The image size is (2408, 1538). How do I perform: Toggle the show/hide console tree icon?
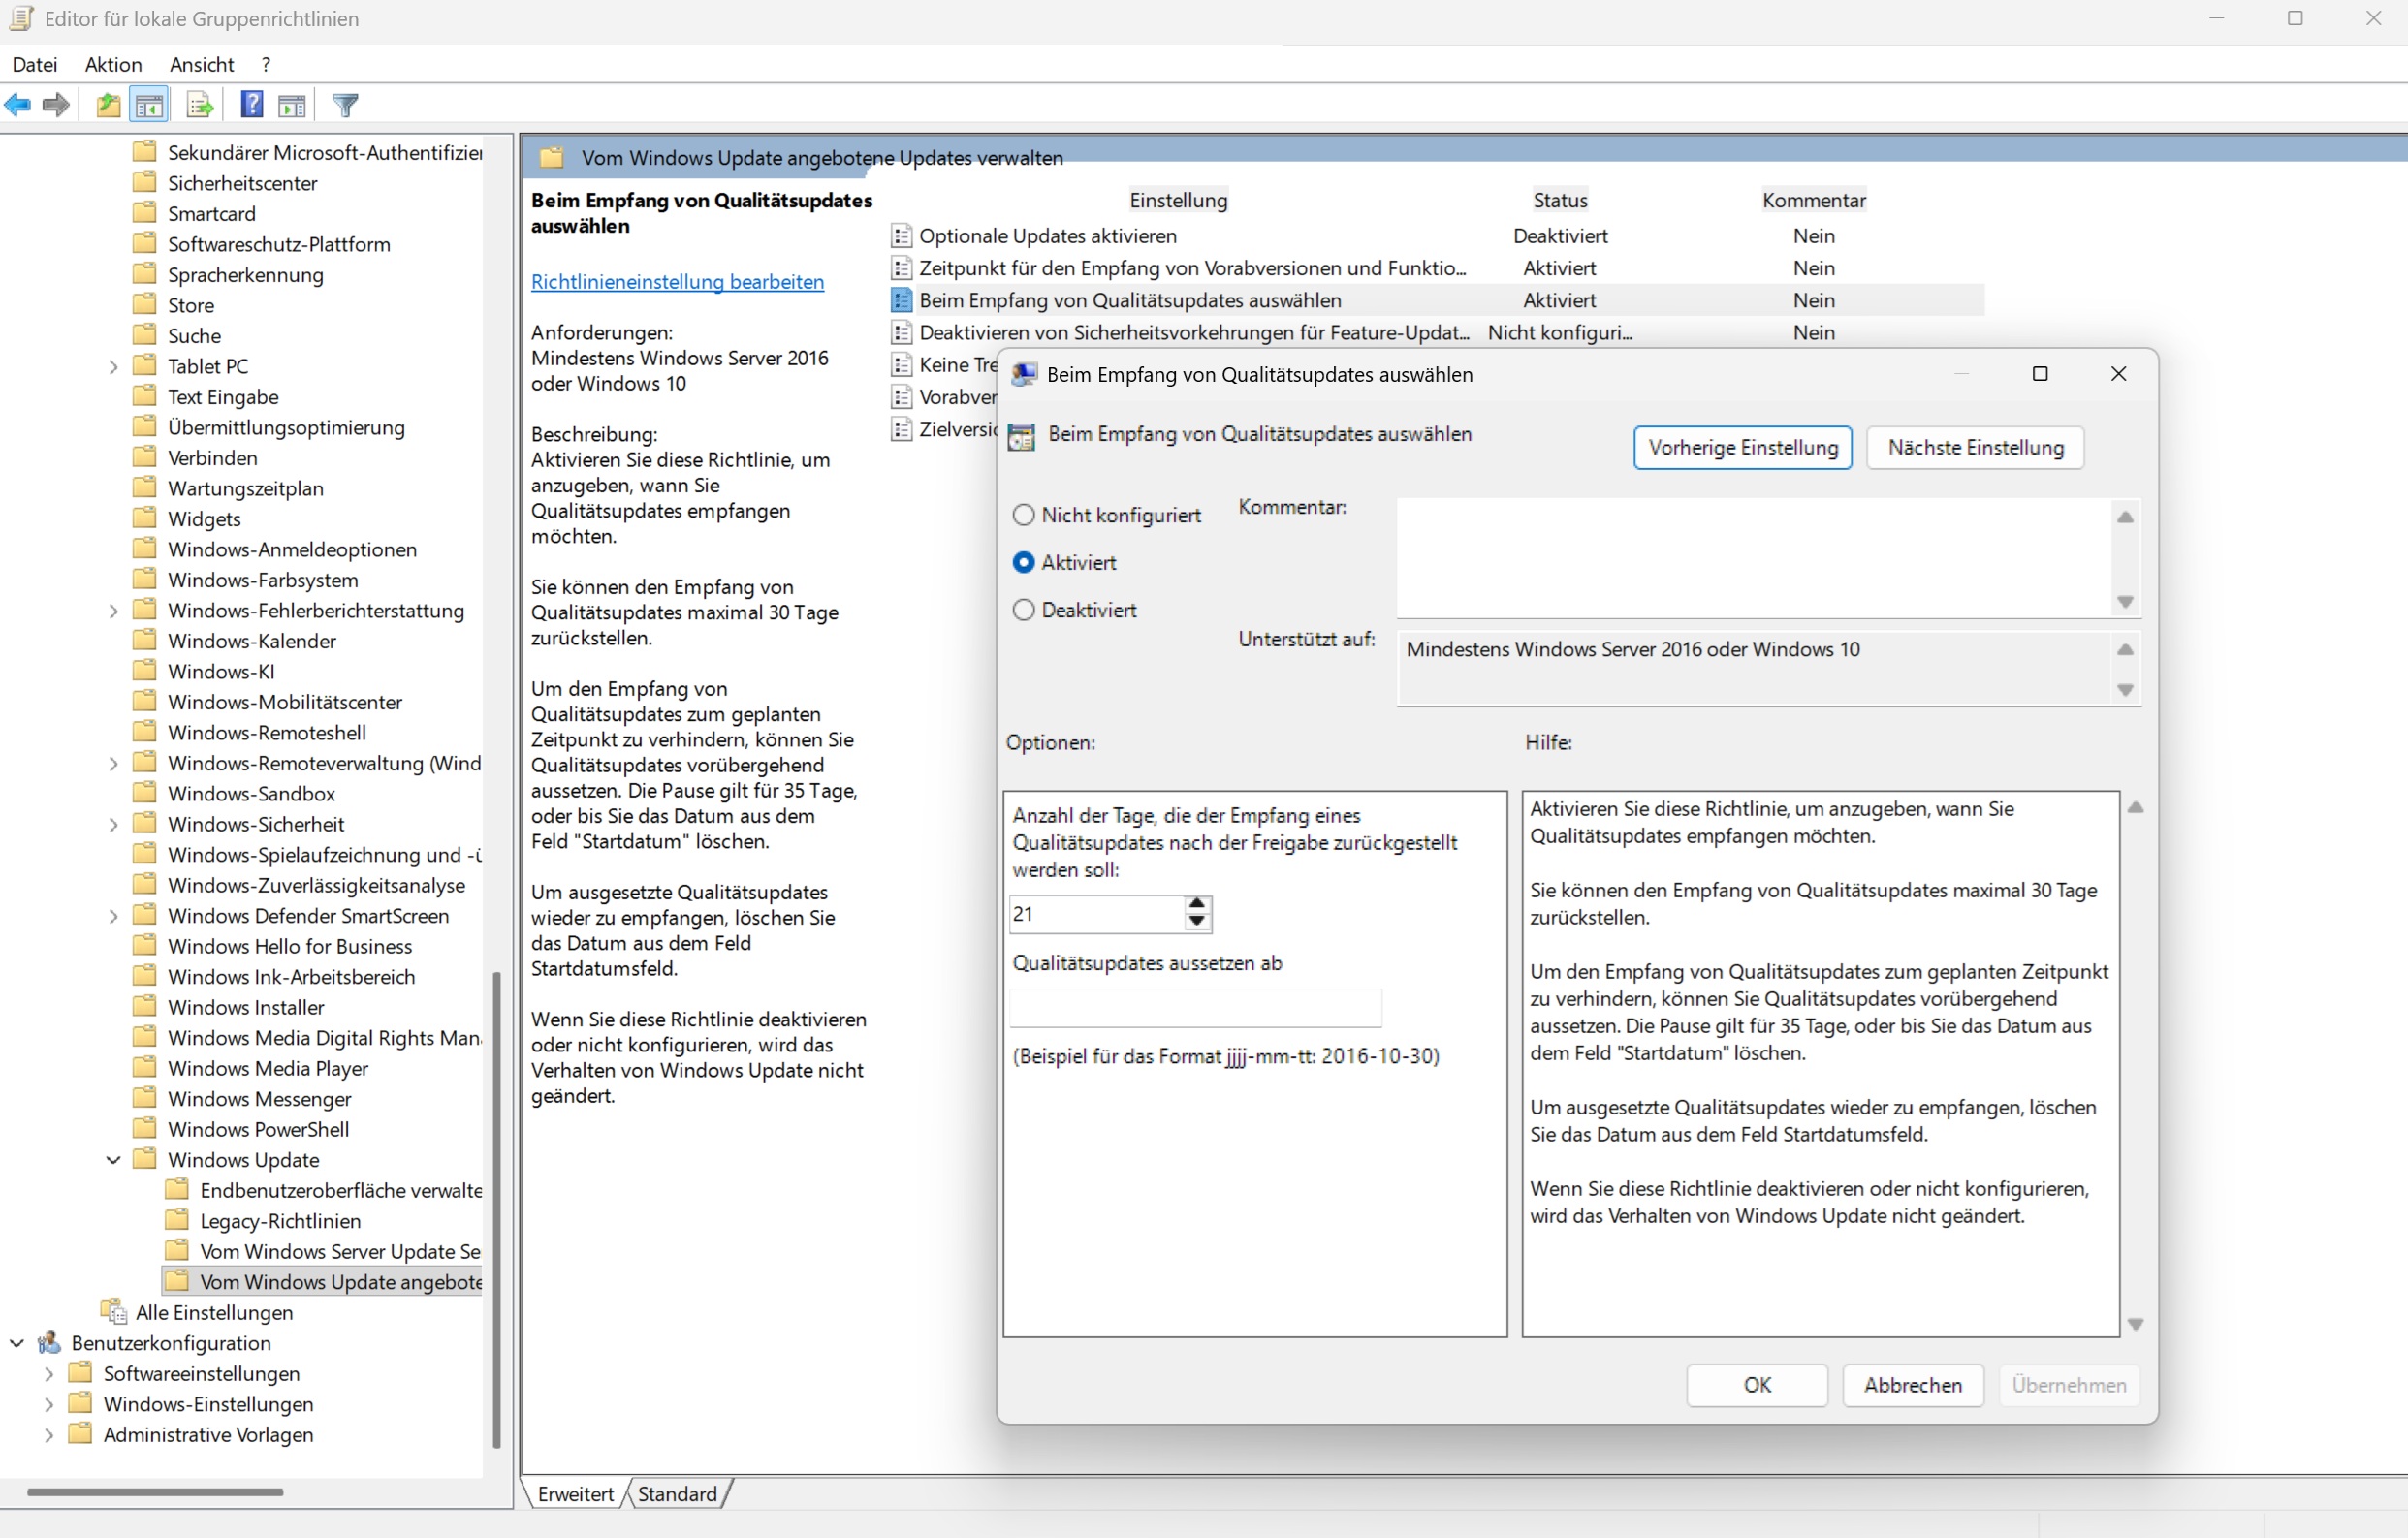149,105
